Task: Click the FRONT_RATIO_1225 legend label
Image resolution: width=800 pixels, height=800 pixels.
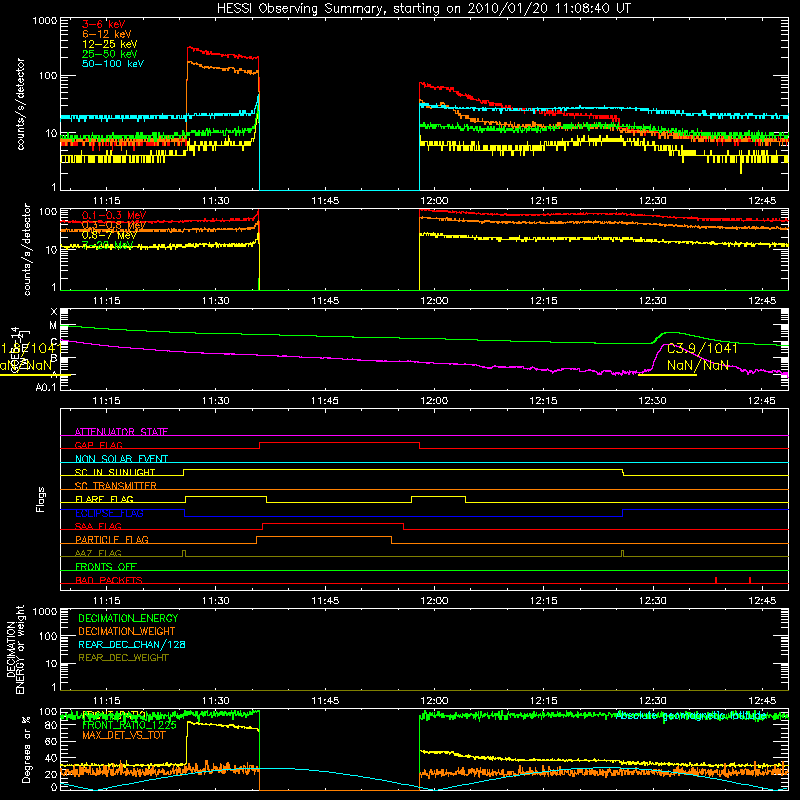Action: (x=129, y=725)
